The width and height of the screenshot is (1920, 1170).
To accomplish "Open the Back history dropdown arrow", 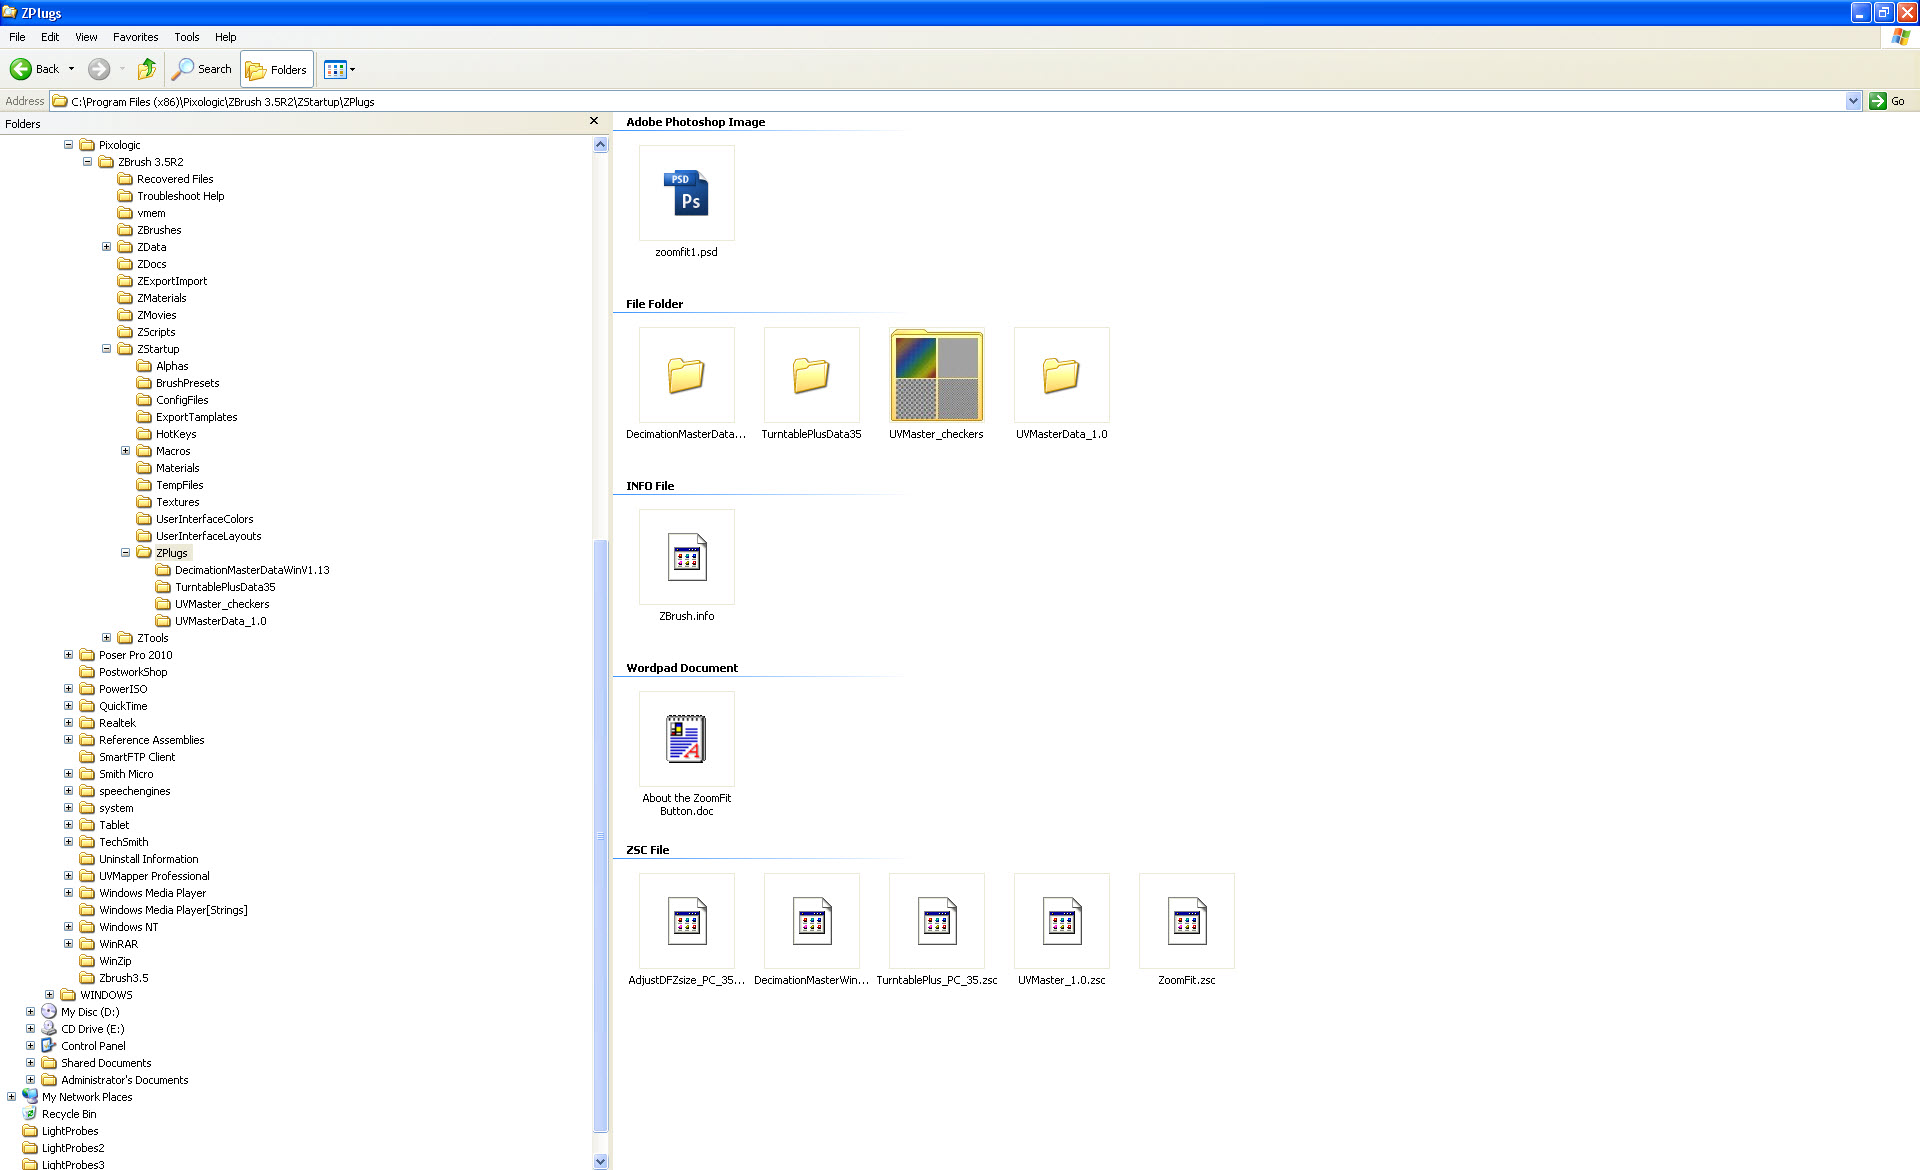I will pyautogui.click(x=71, y=69).
